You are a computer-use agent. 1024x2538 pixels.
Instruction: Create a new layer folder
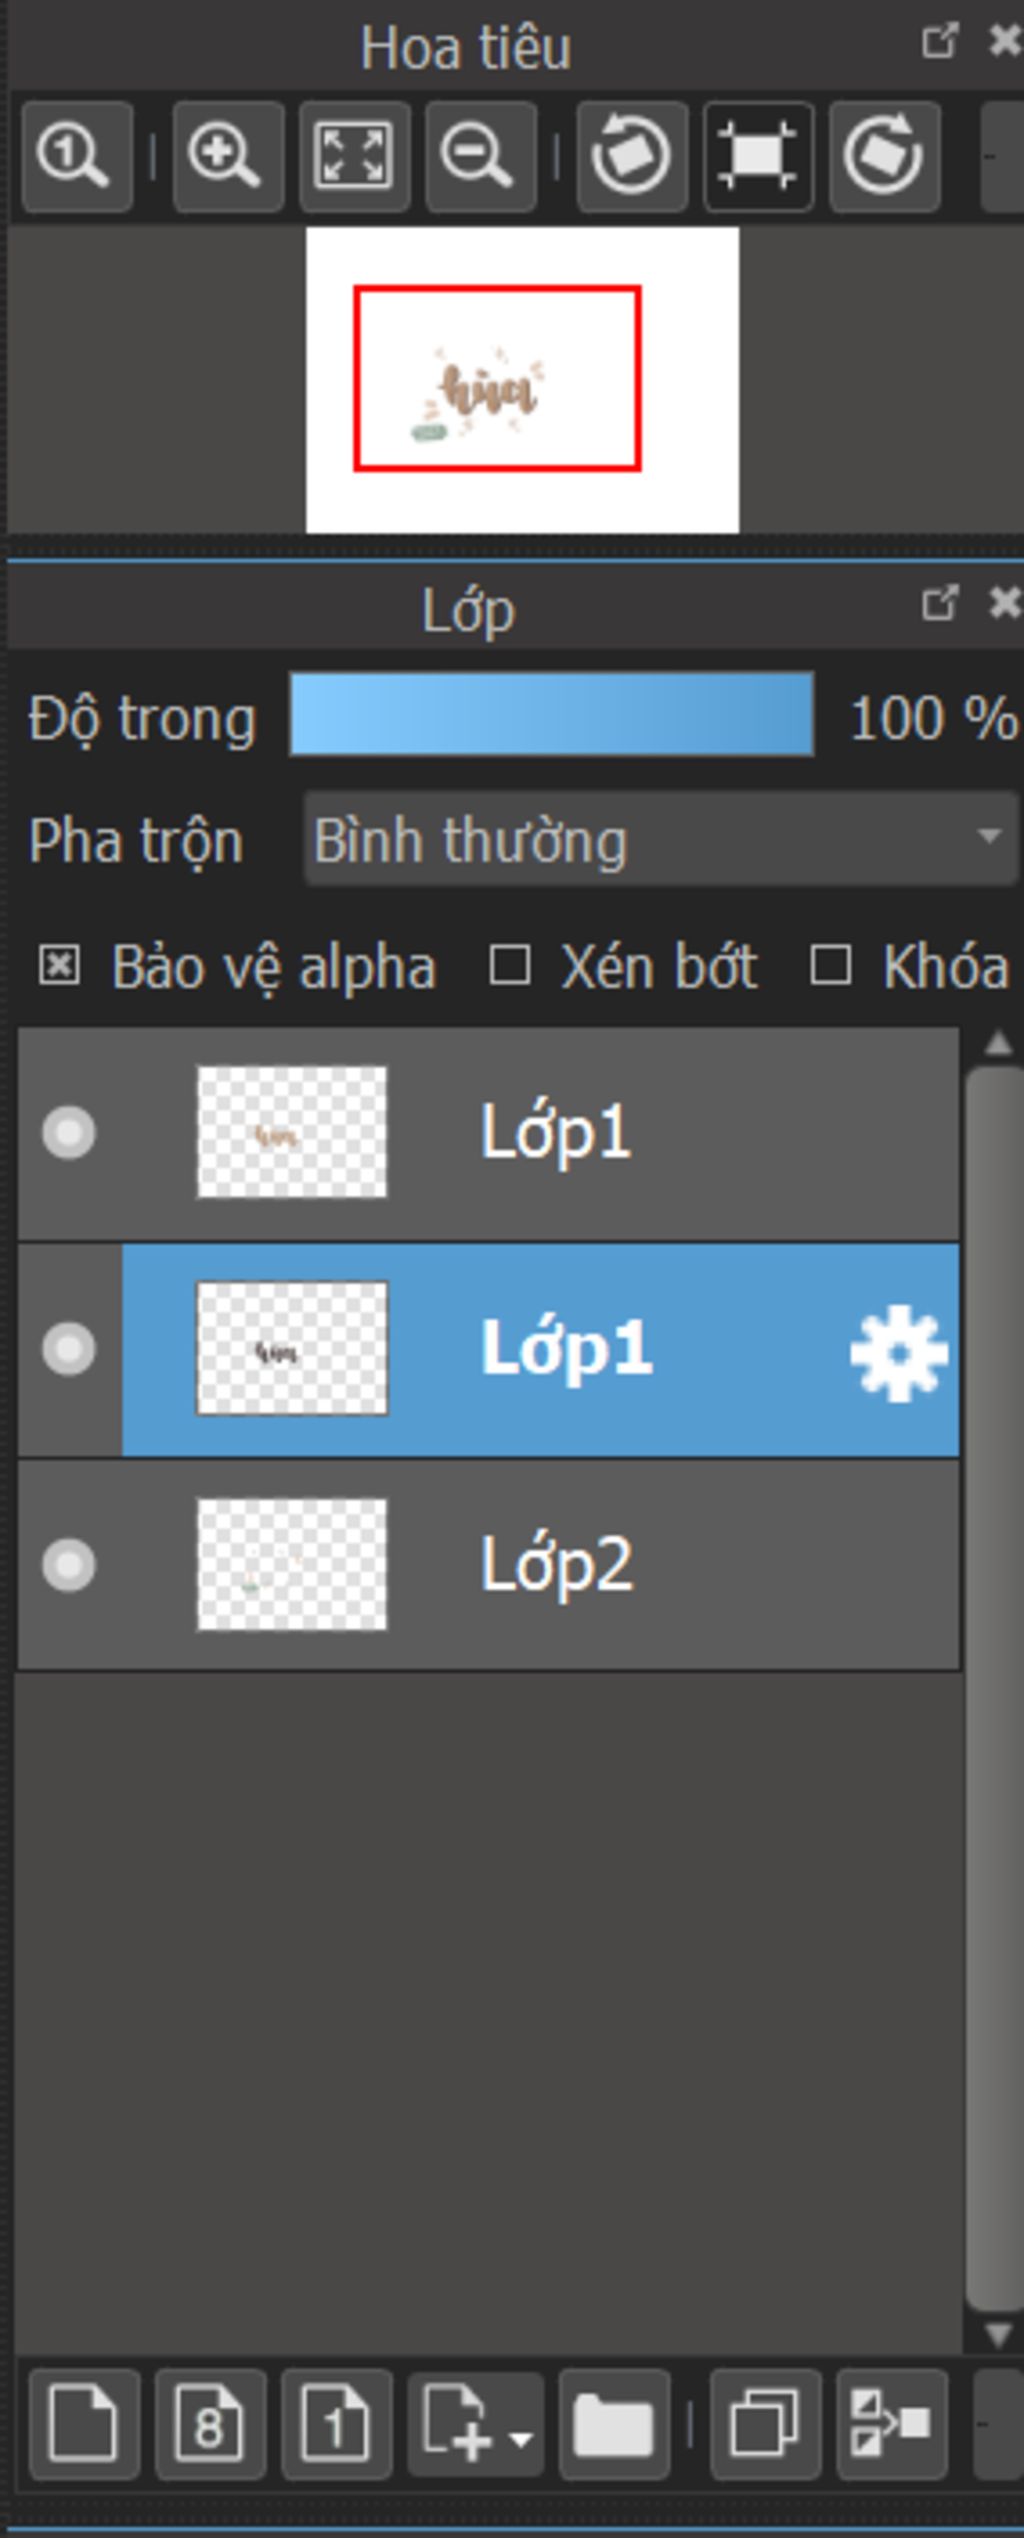[x=614, y=2424]
